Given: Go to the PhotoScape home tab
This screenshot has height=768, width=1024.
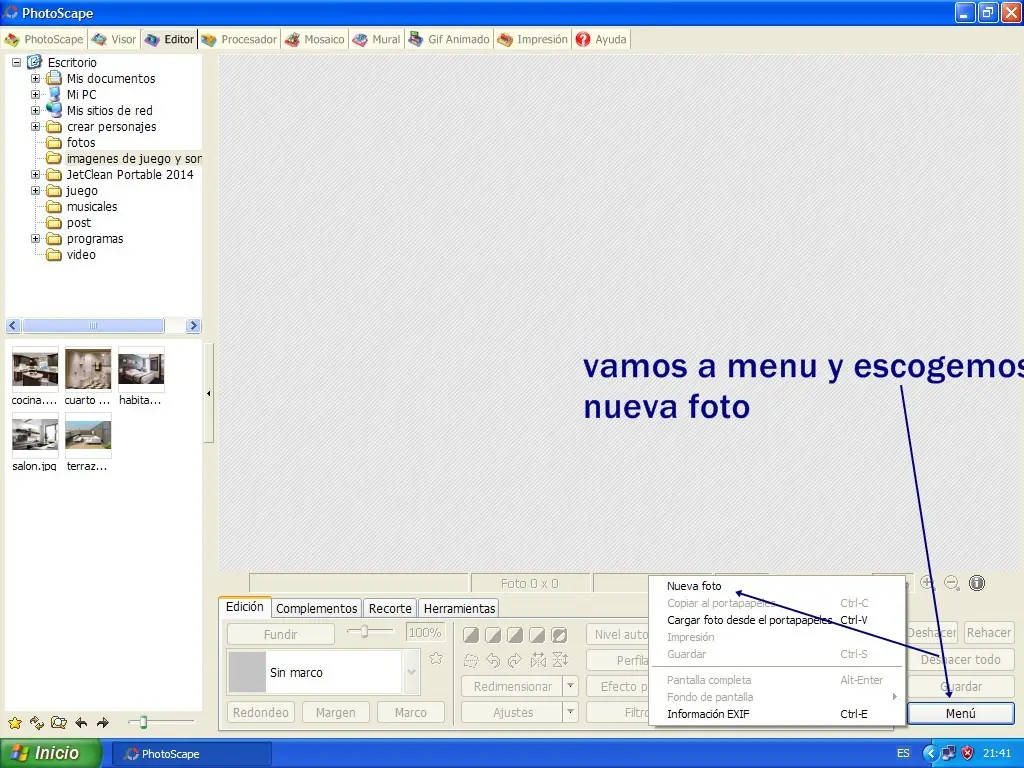Looking at the screenshot, I should (44, 39).
